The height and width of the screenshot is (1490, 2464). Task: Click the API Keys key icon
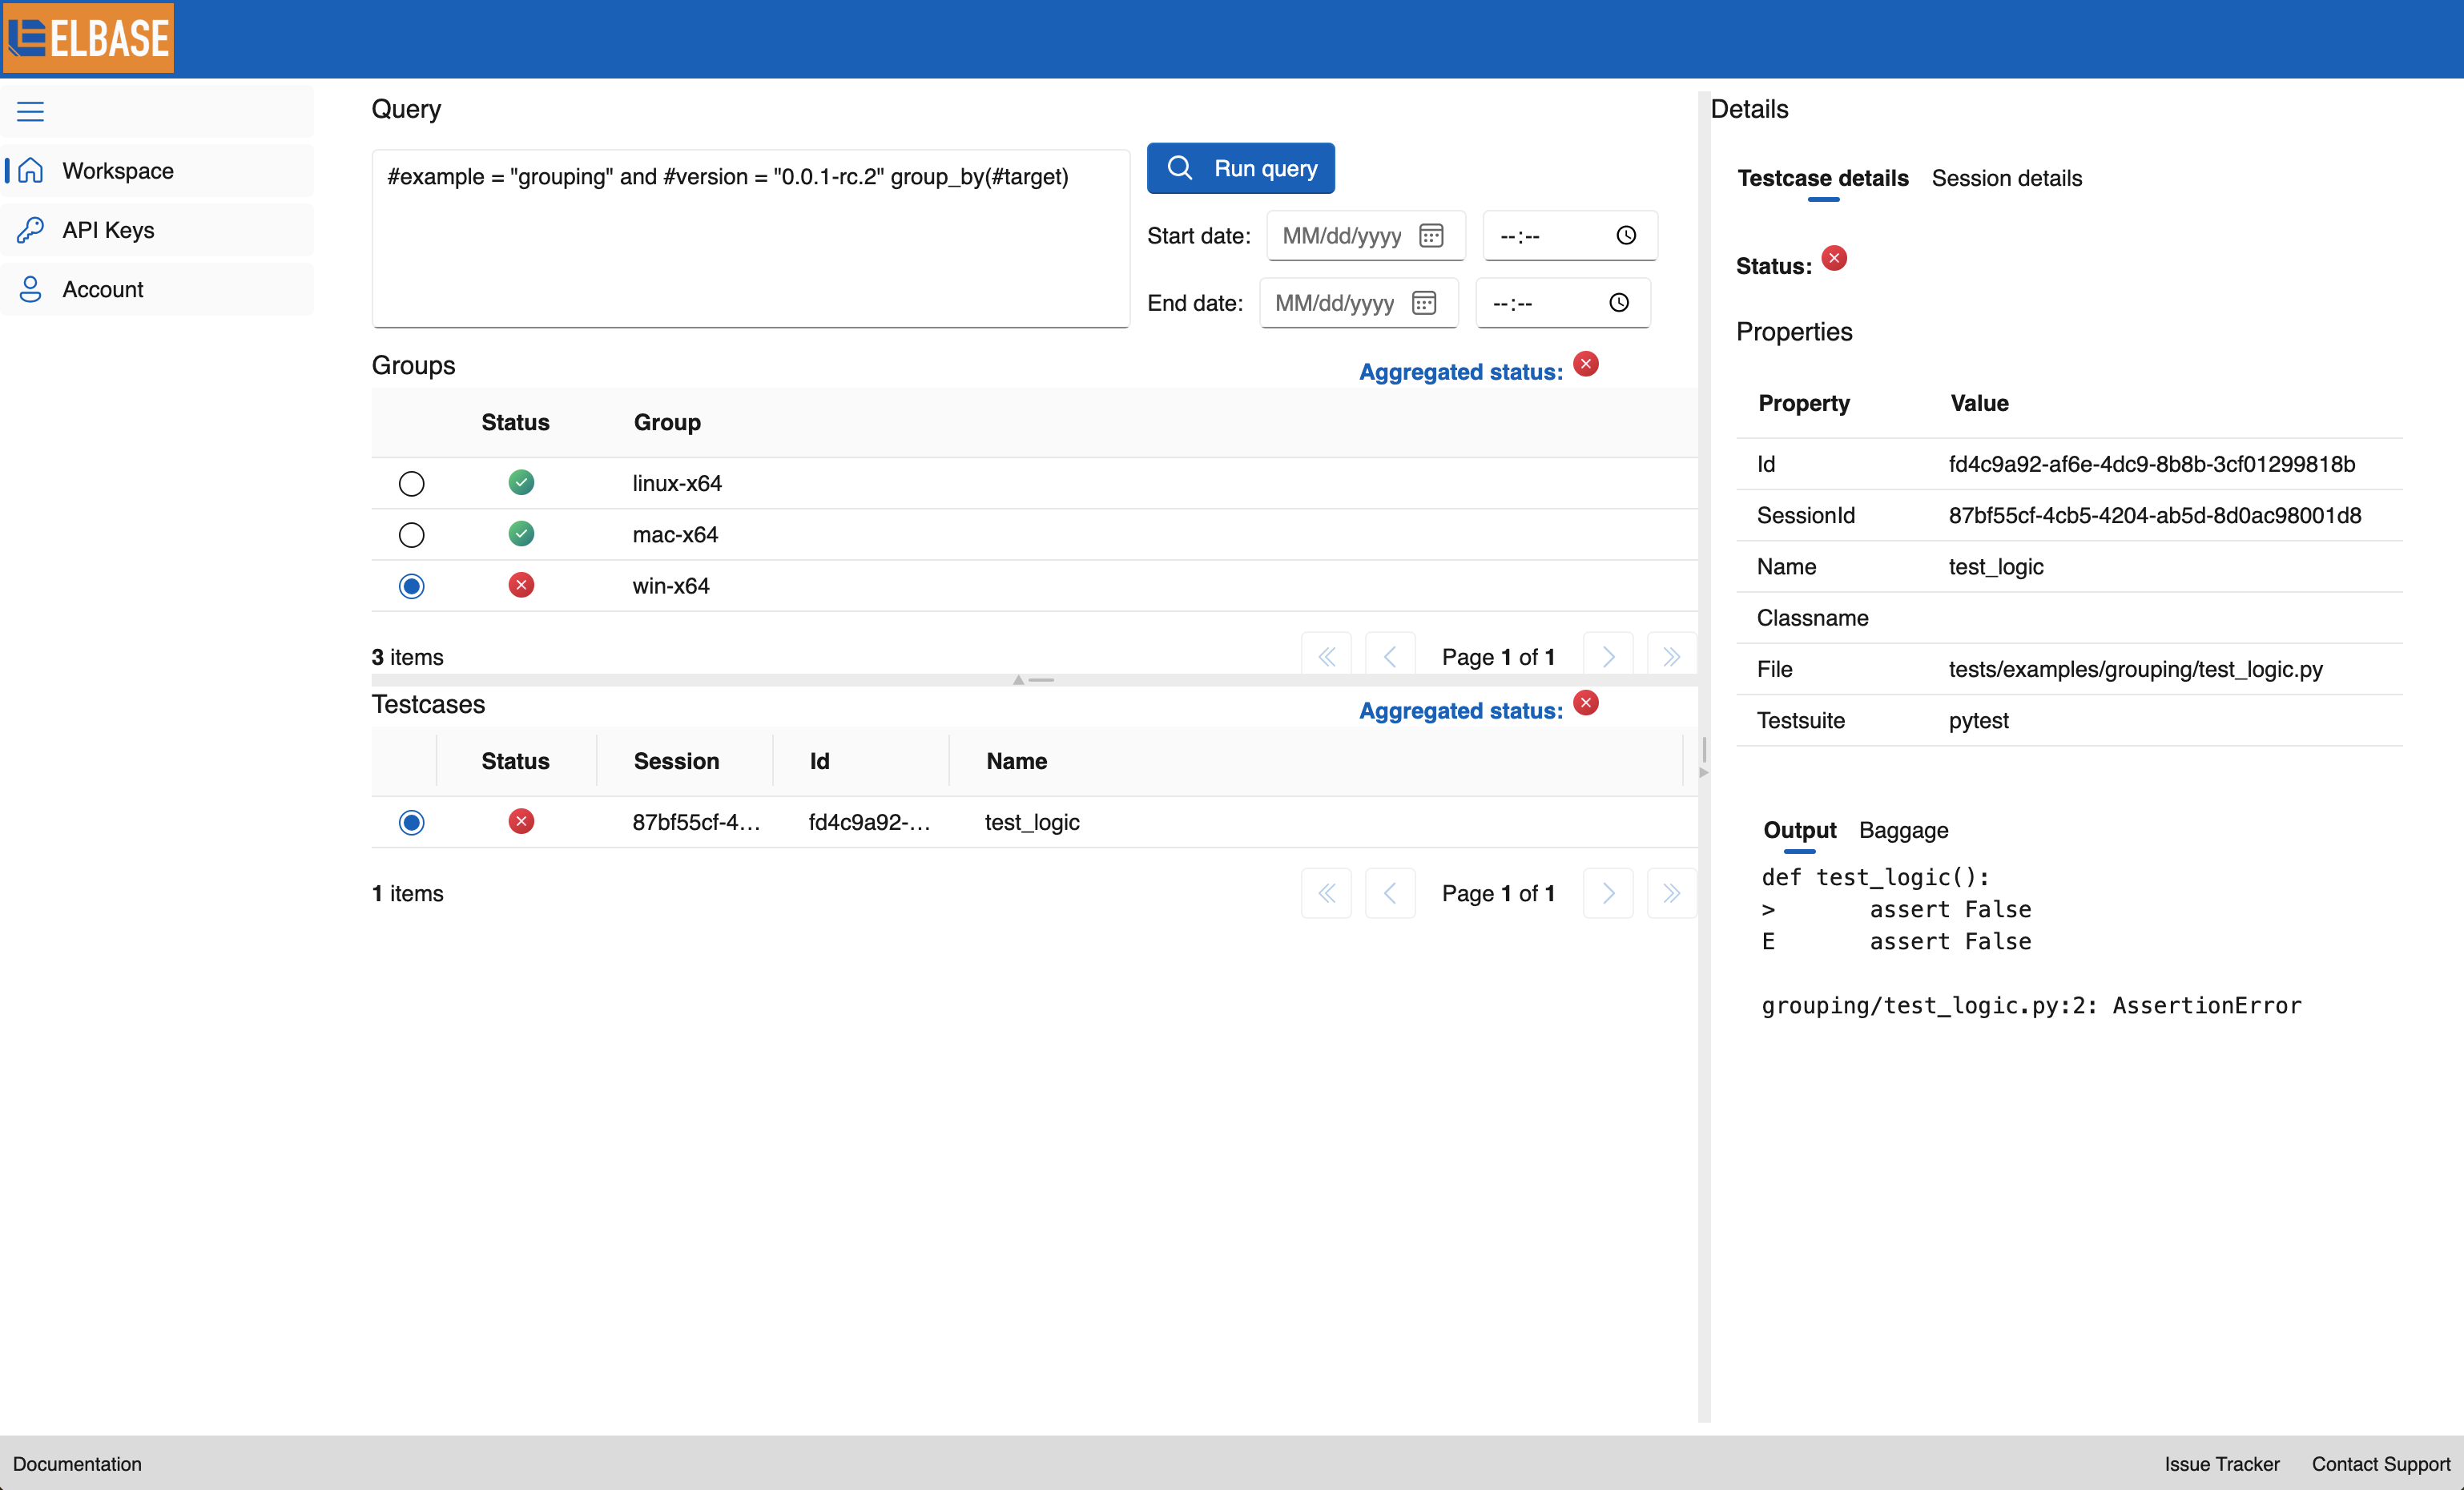click(31, 230)
